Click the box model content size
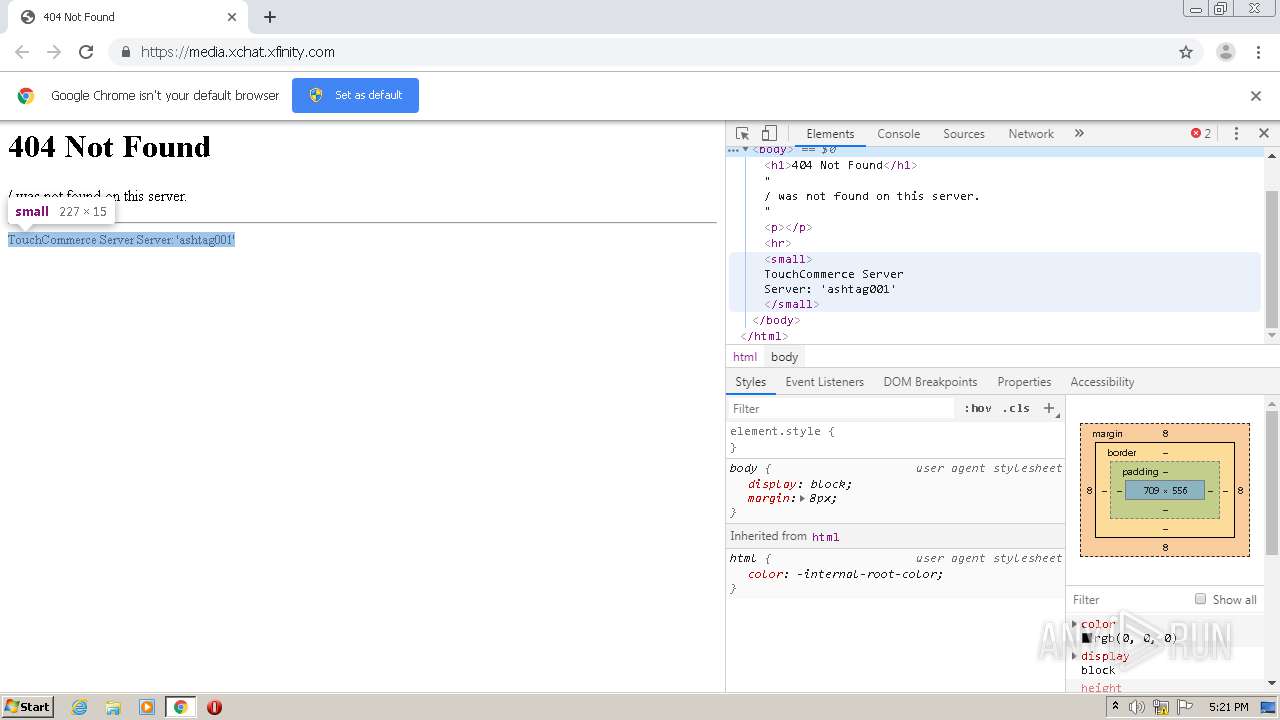The height and width of the screenshot is (720, 1280). tap(1165, 491)
